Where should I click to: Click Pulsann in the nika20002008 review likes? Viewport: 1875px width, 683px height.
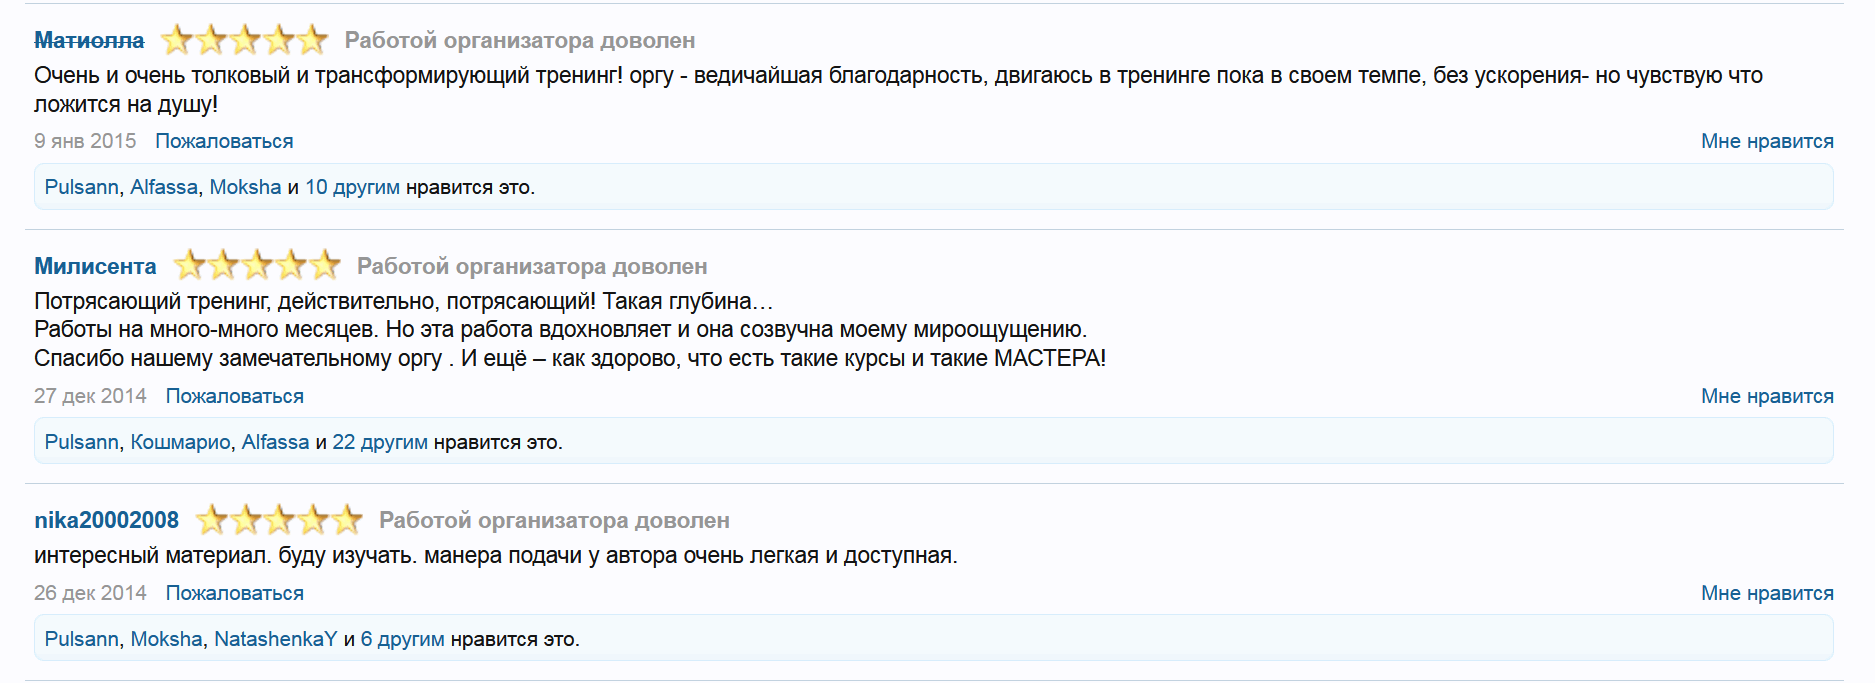tap(81, 639)
